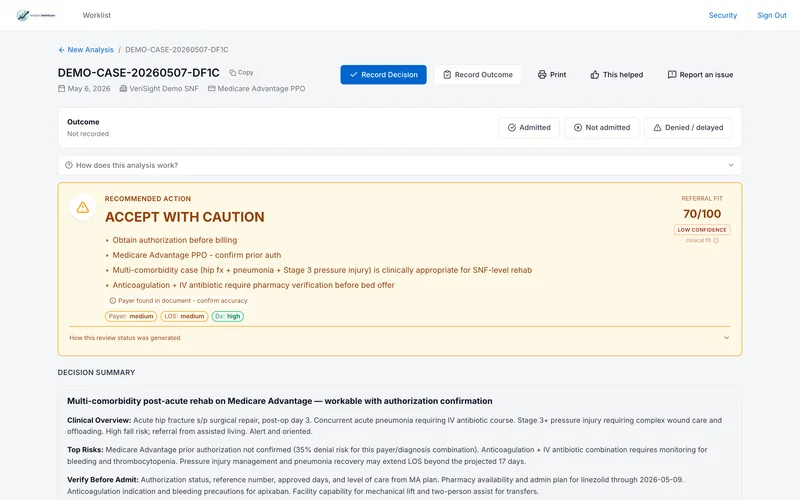Click 'Medicare Advantage PPO - confirm prior auth' bullet
800x500 pixels.
point(196,255)
